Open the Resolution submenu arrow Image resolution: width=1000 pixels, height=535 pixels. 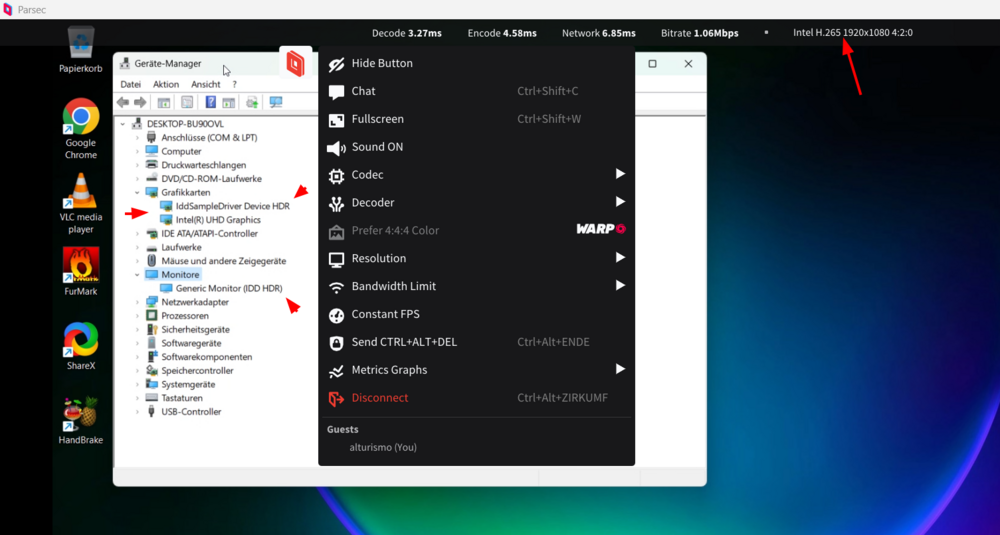coord(620,258)
